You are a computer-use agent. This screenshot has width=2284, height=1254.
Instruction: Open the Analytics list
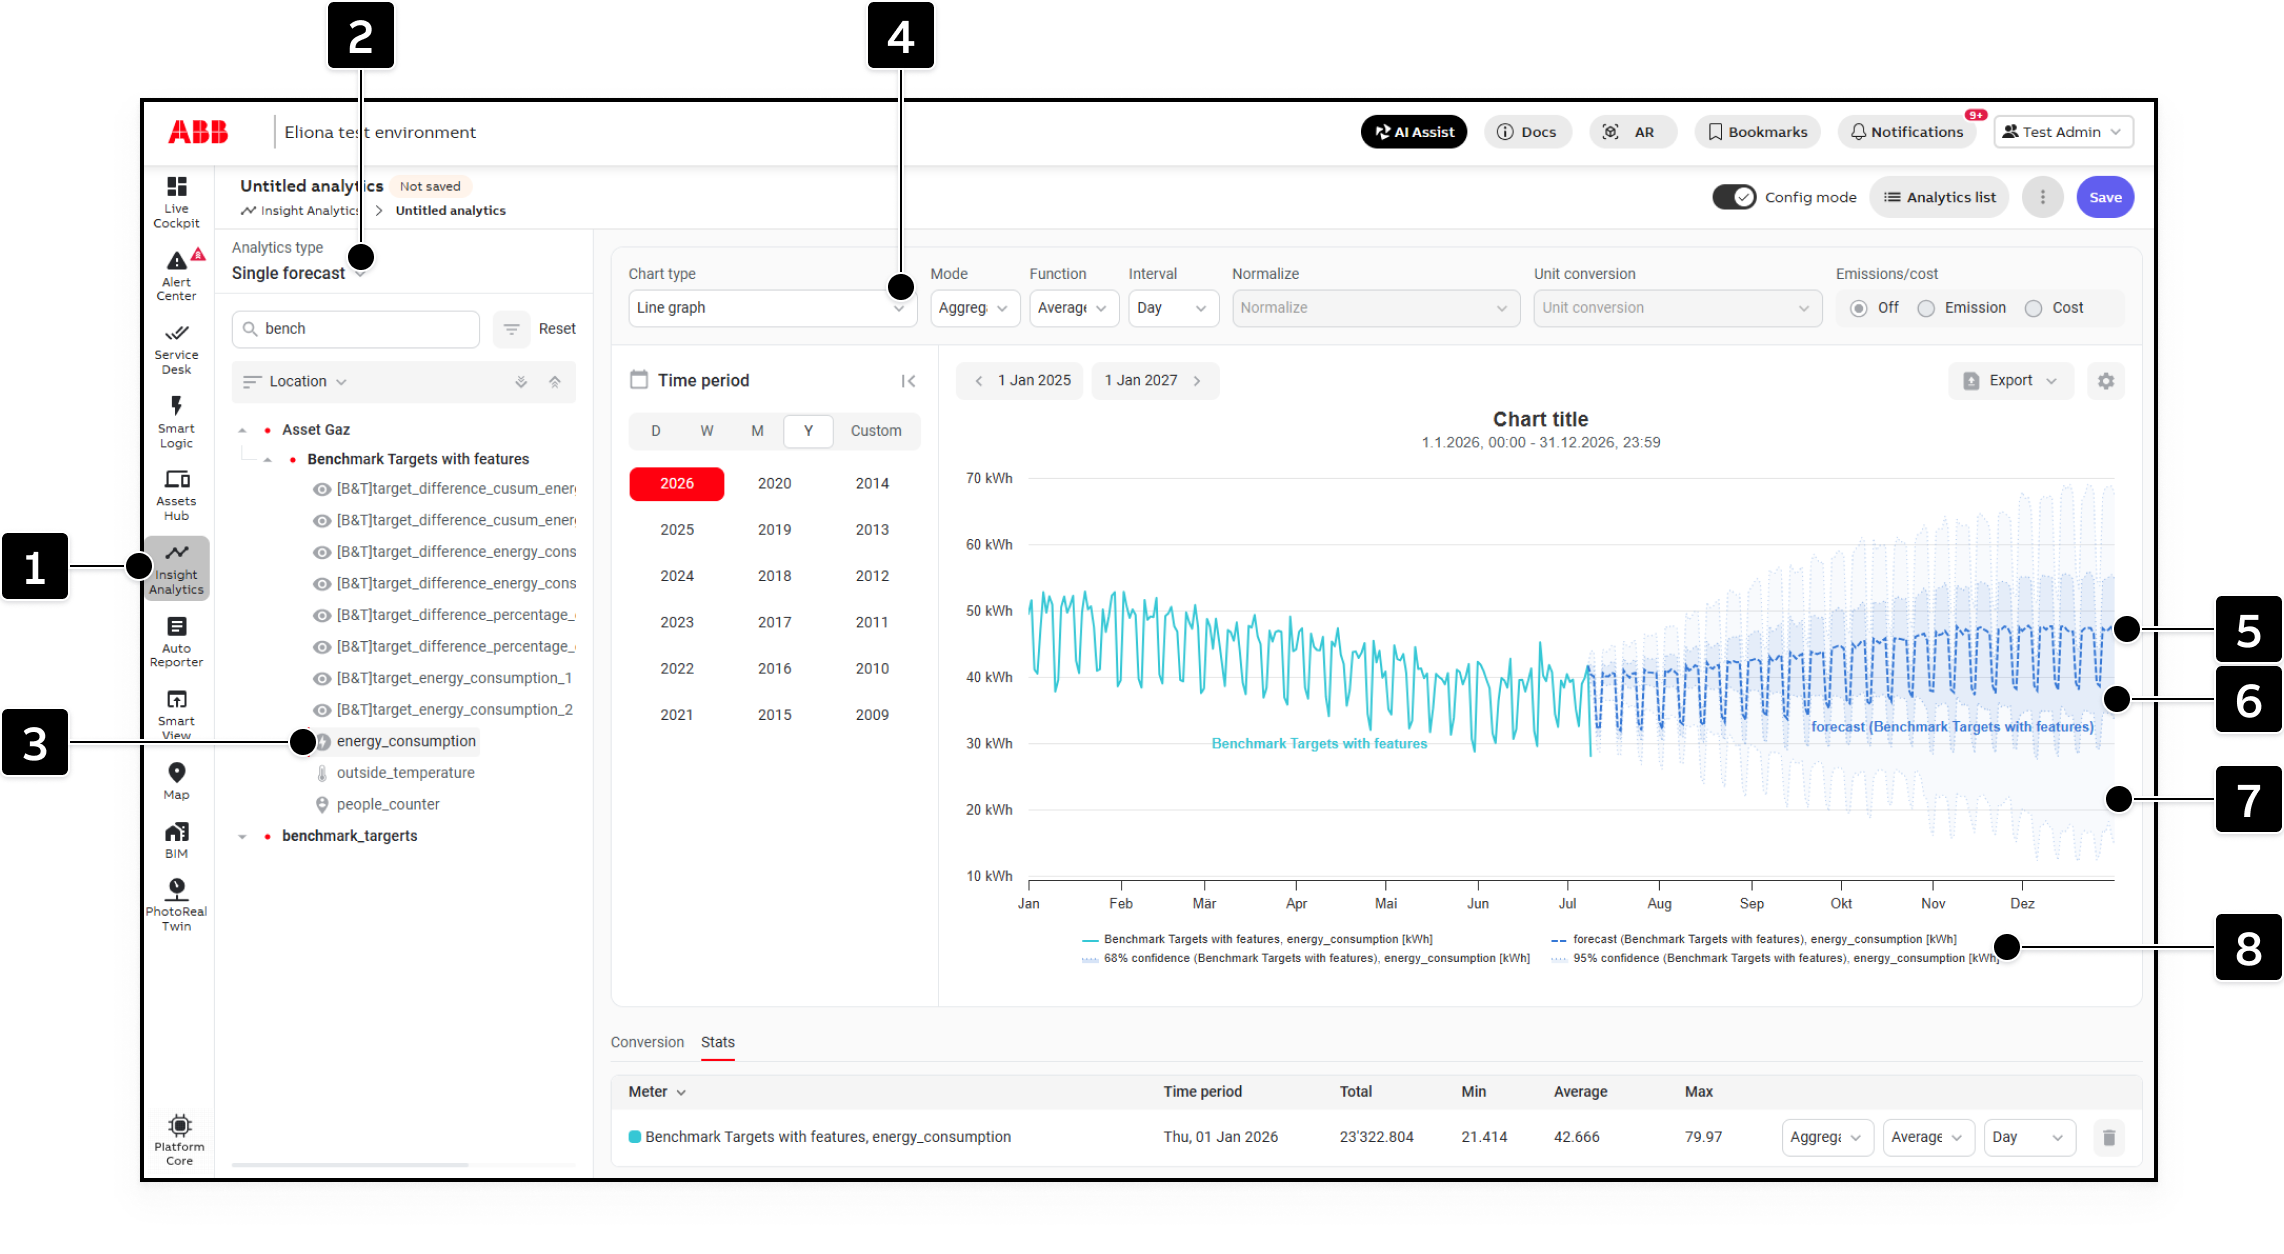(x=1939, y=197)
